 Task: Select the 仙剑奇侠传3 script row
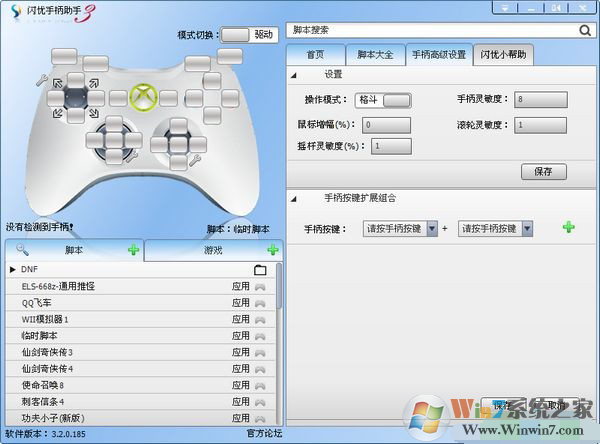point(140,353)
